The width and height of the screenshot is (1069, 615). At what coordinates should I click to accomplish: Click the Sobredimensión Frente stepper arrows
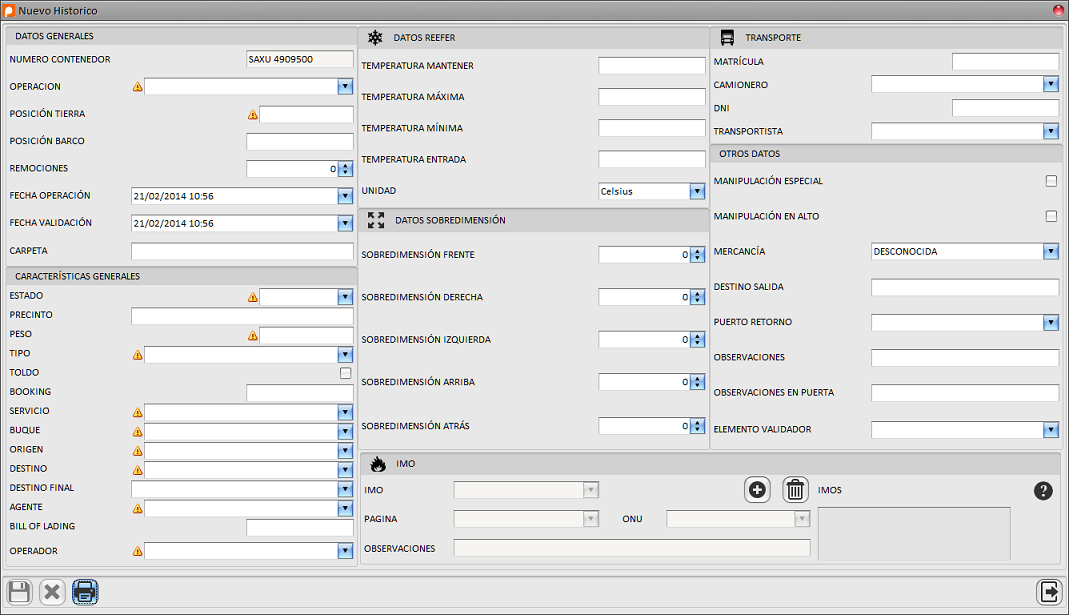pos(697,255)
